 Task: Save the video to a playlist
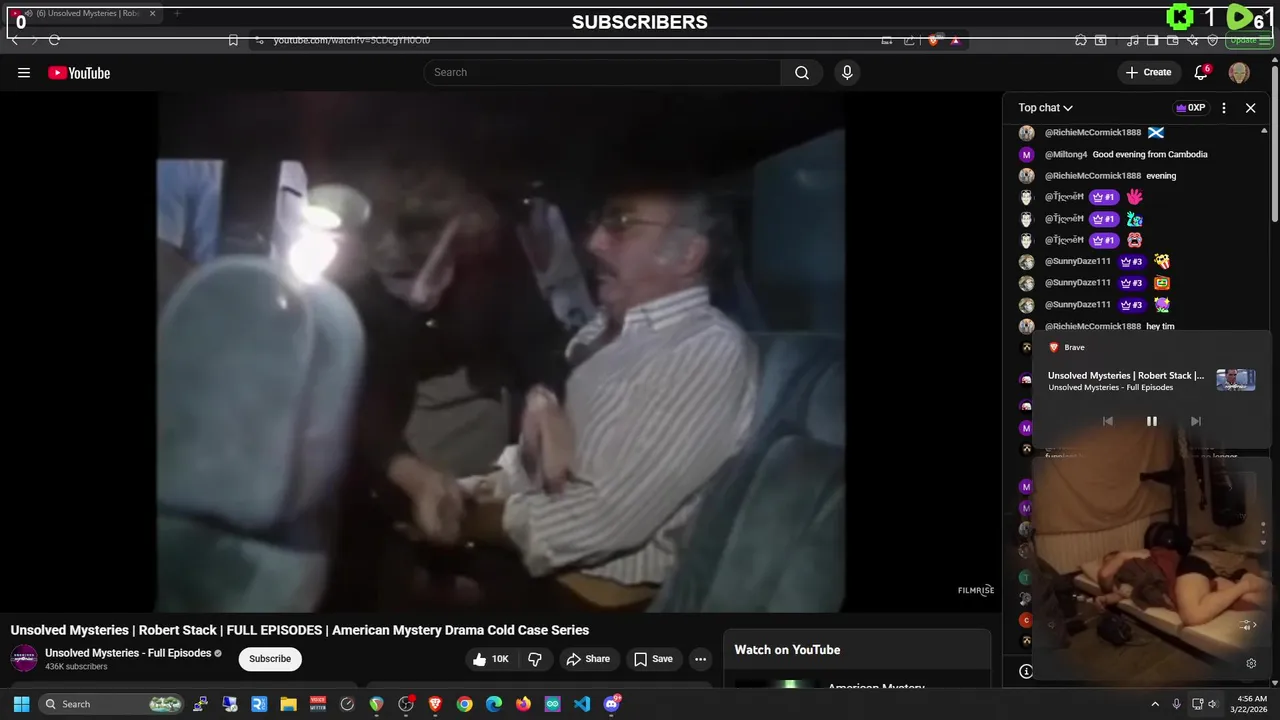[x=652, y=659]
